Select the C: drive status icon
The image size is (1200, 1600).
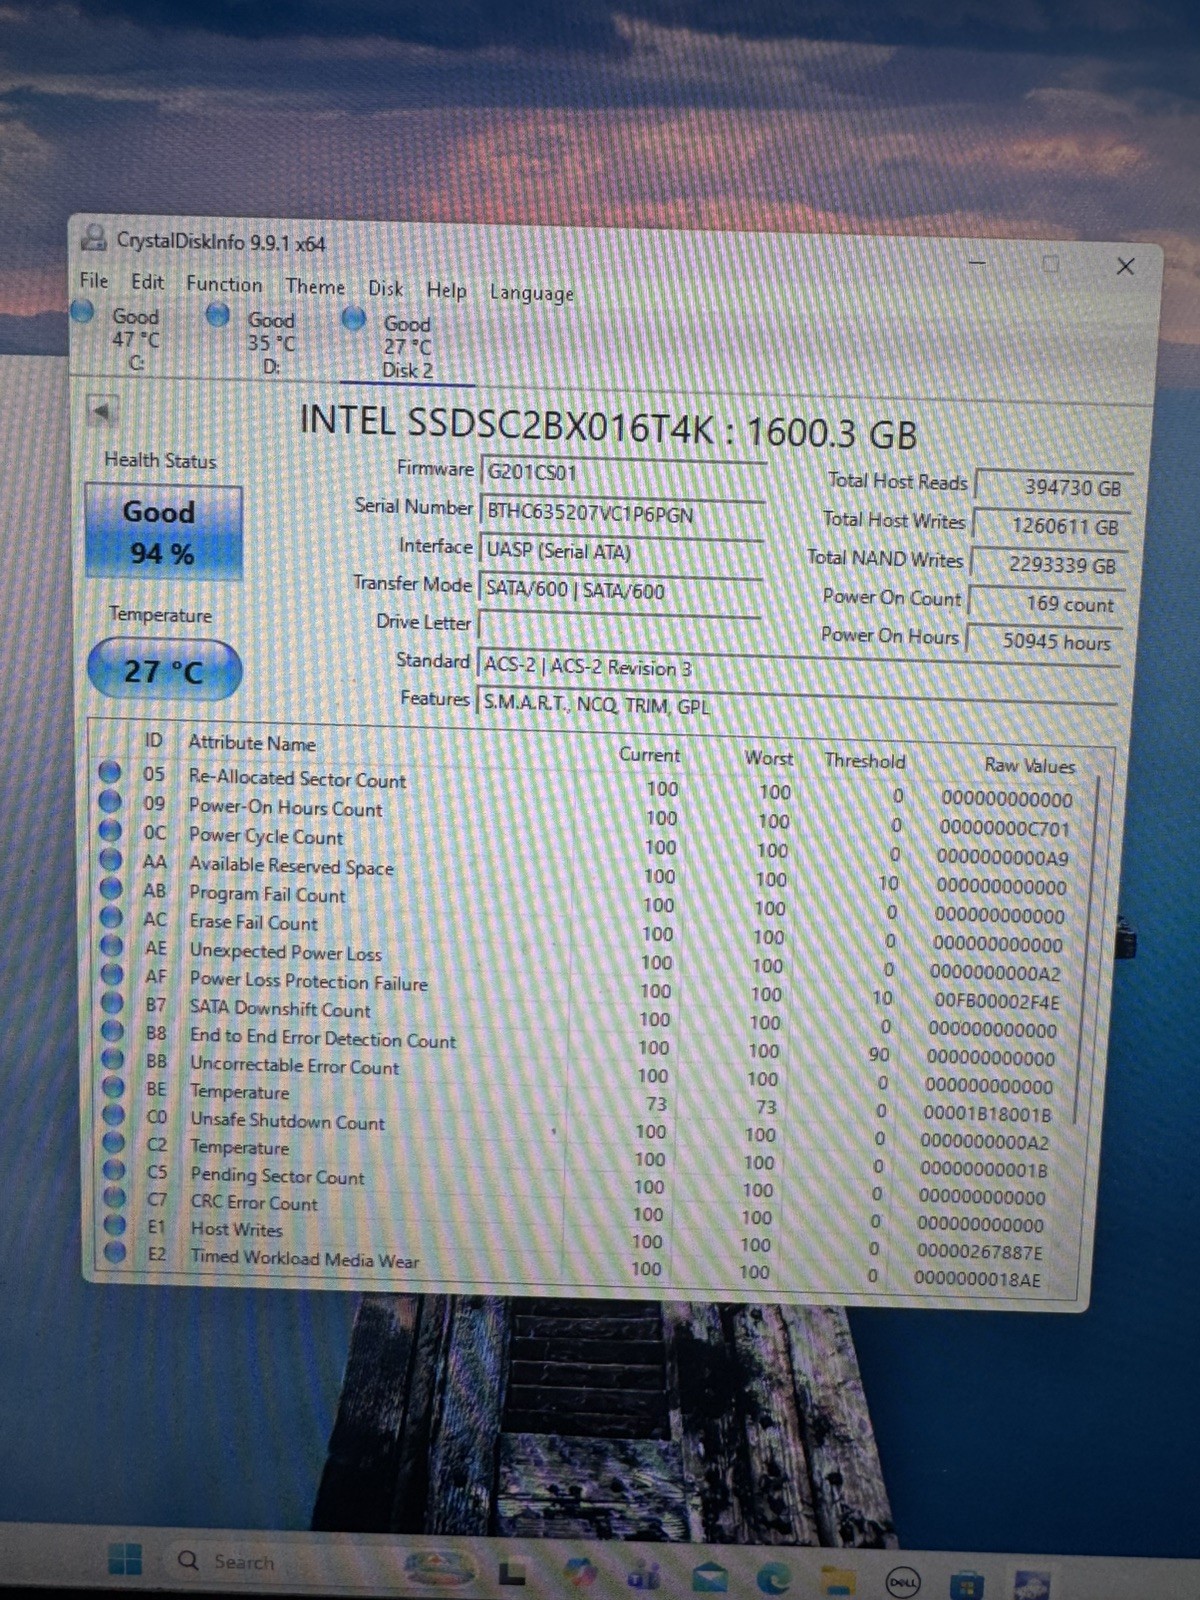(x=84, y=312)
